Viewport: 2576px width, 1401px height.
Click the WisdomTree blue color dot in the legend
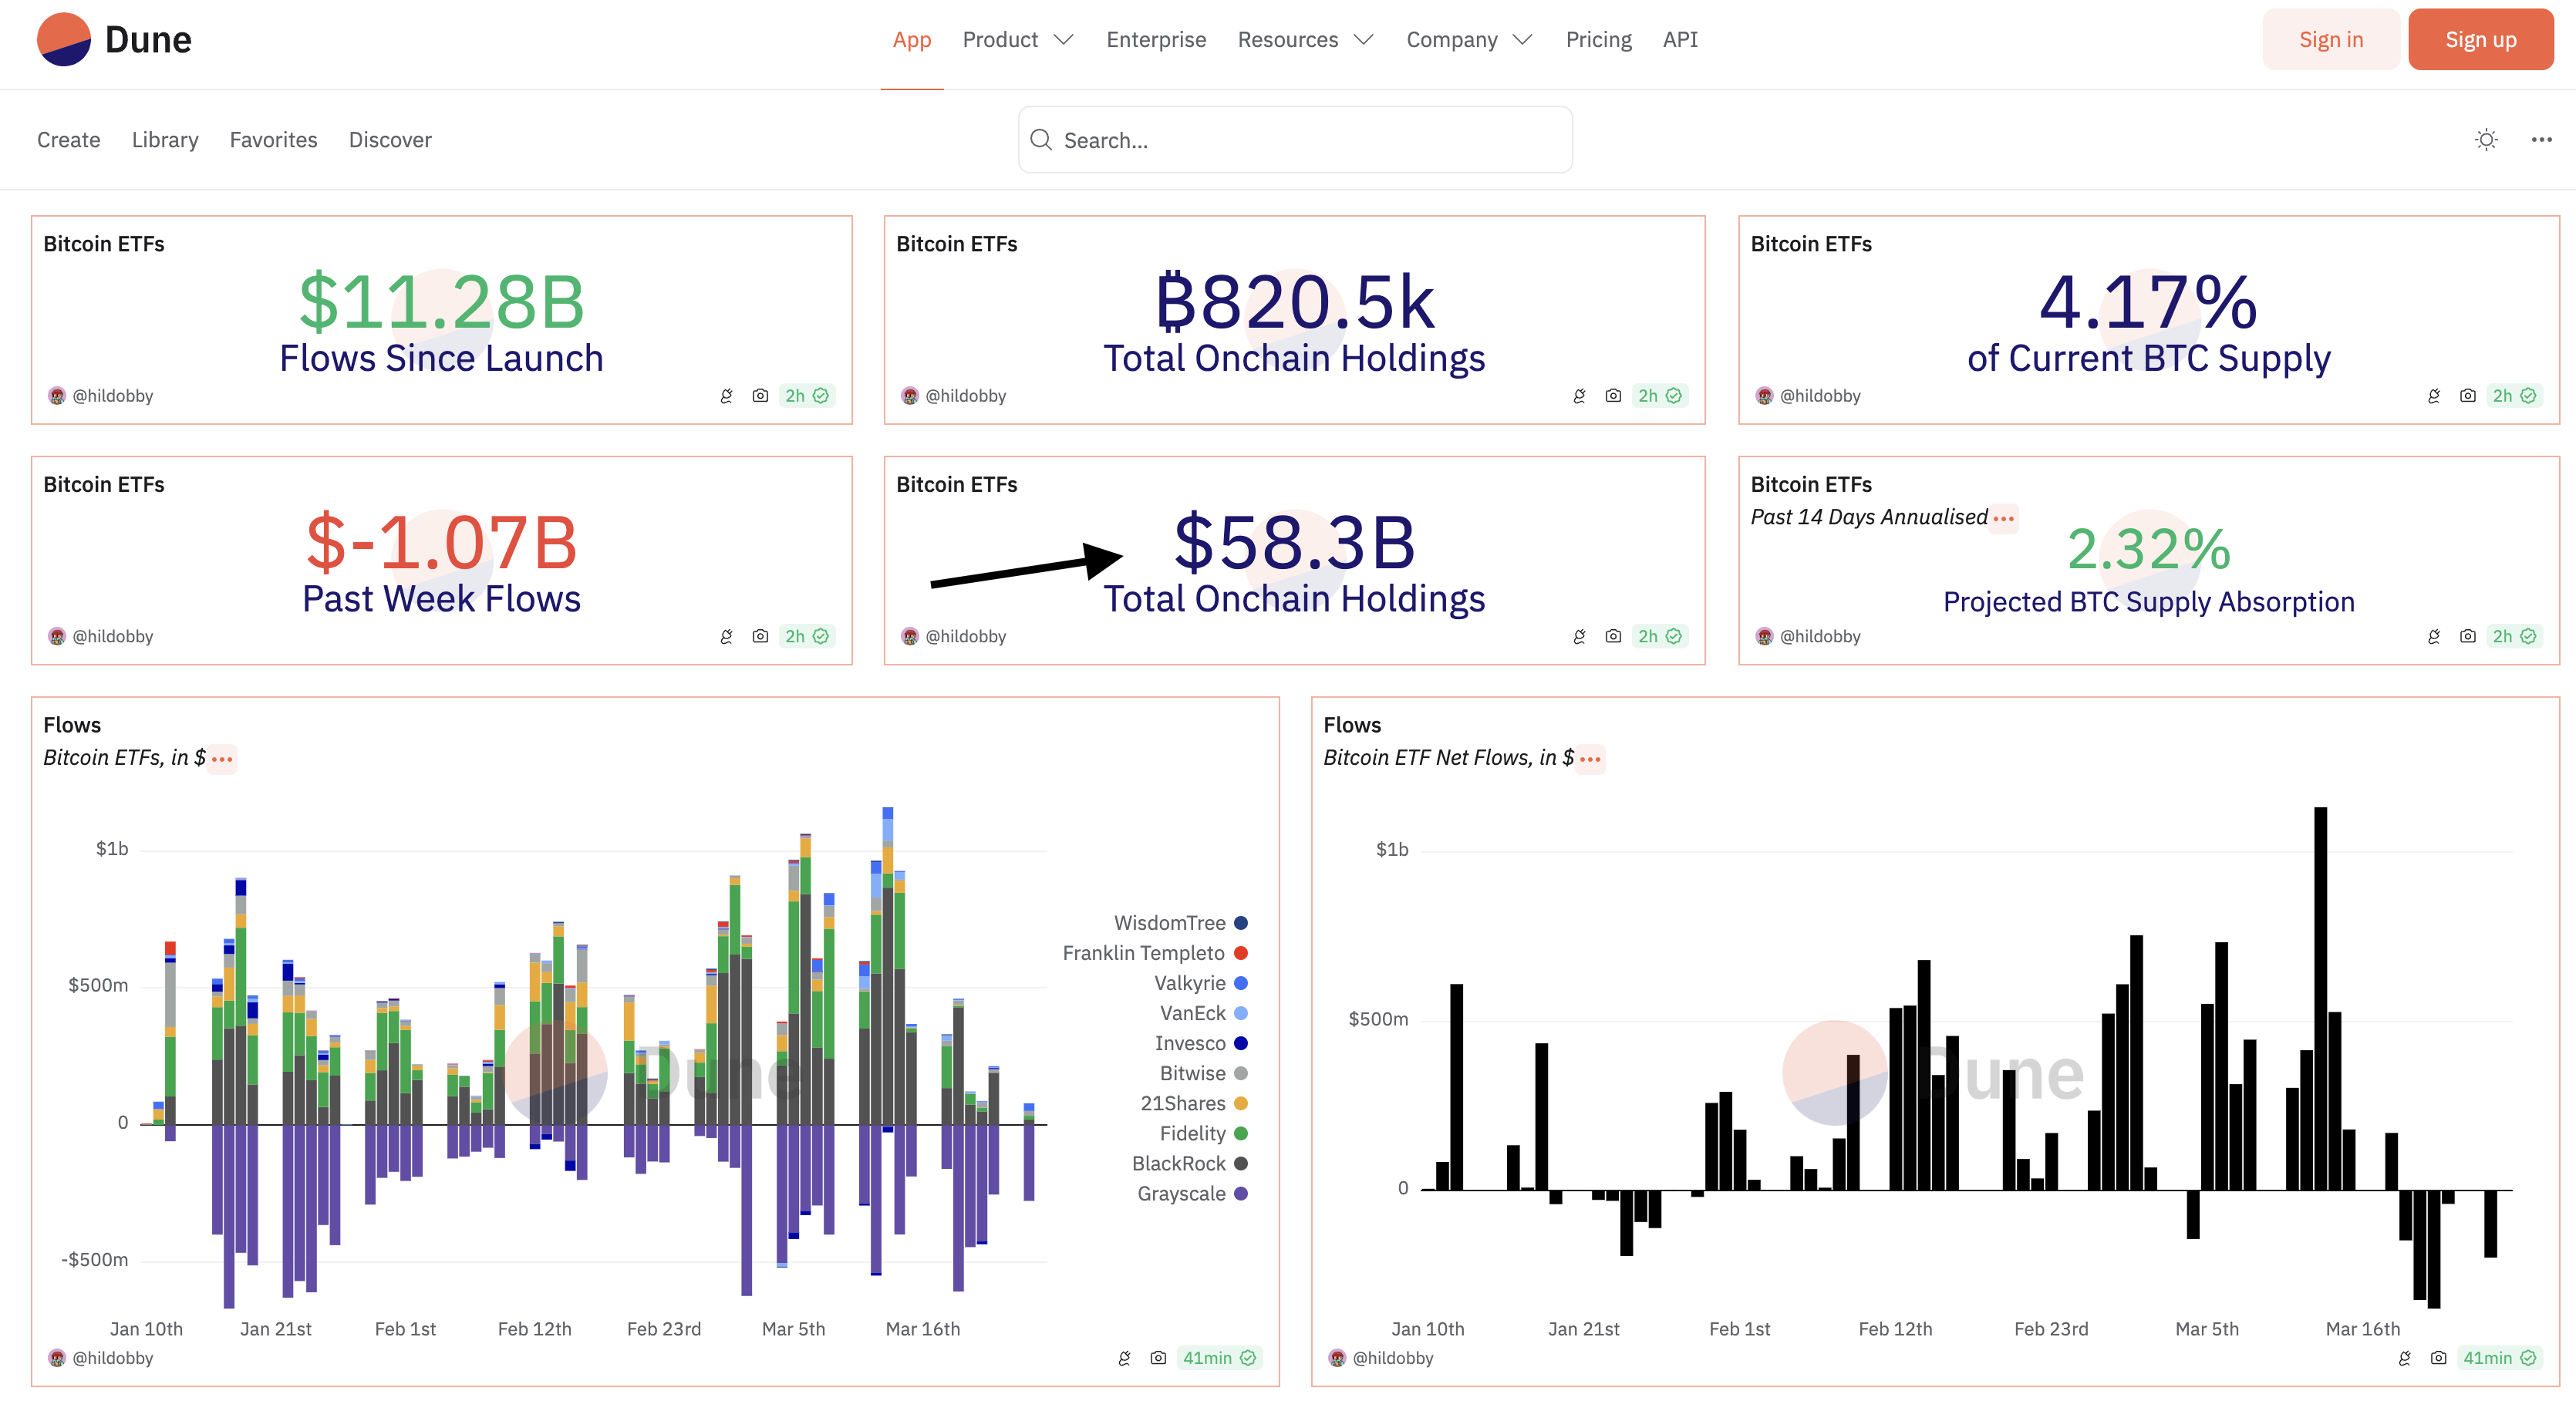click(x=1242, y=922)
